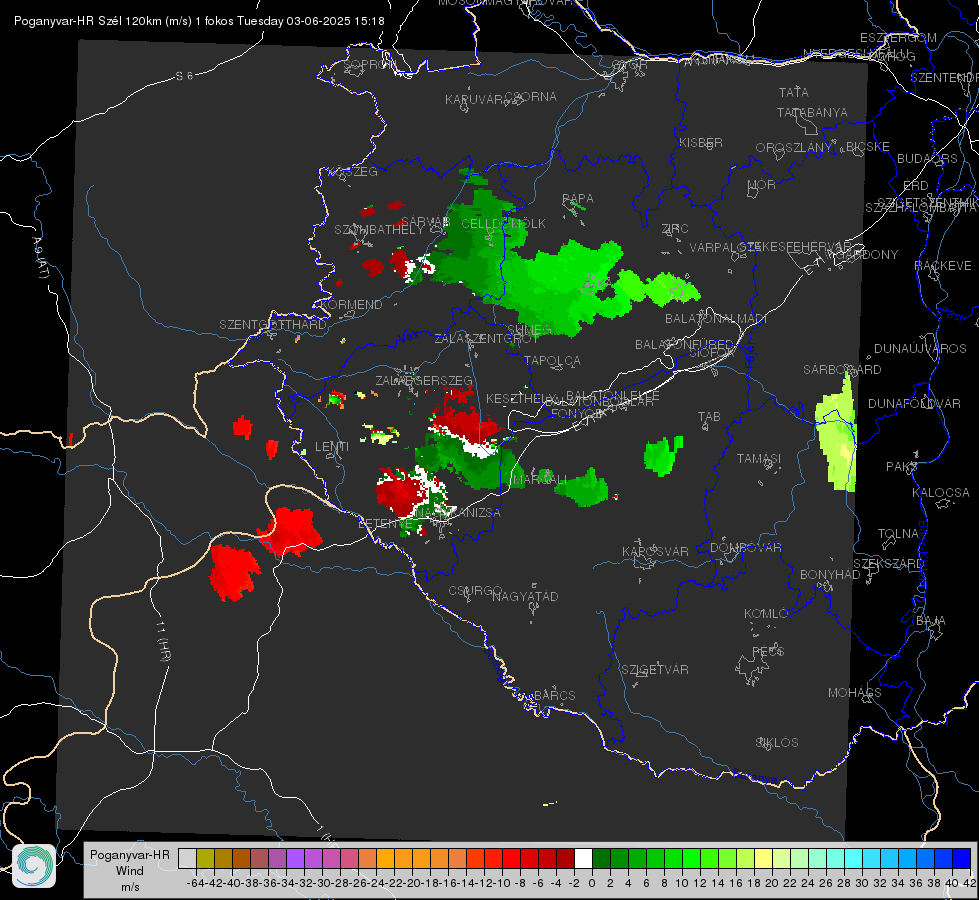Click the 'm/s' unit label in the legend
The image size is (979, 900).
click(130, 887)
